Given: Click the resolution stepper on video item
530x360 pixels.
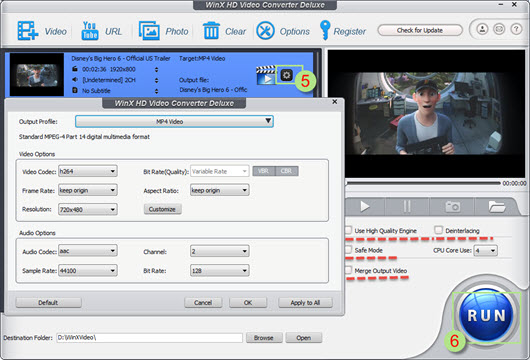Looking at the screenshot, I should 156,69.
